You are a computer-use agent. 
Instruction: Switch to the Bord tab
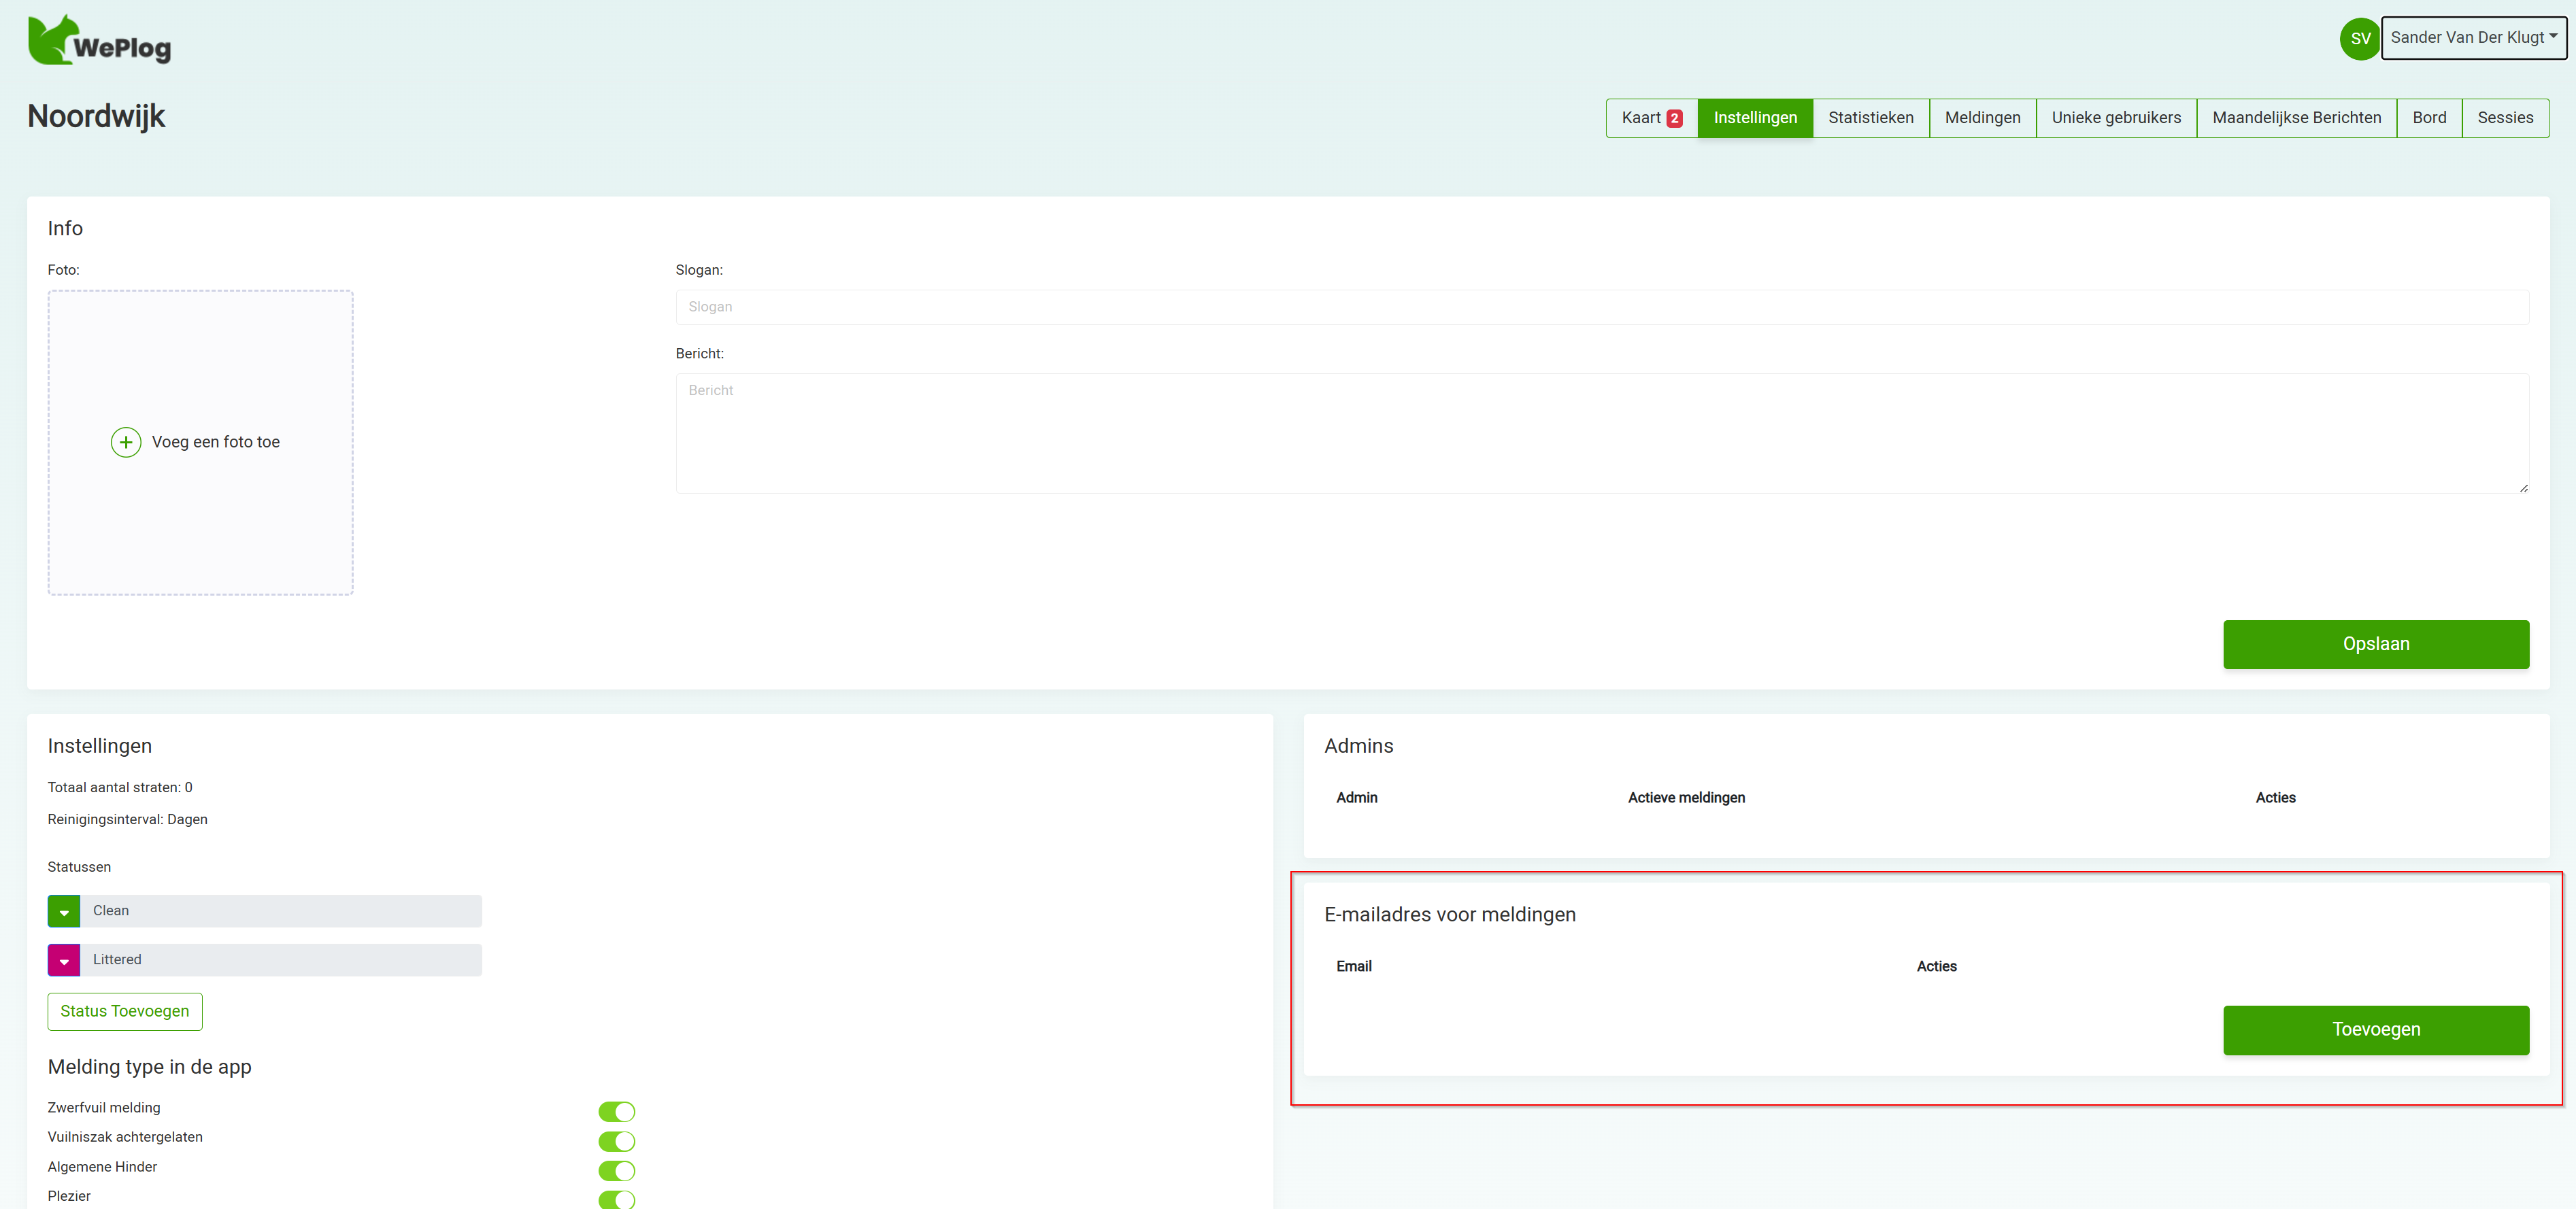[x=2429, y=118]
